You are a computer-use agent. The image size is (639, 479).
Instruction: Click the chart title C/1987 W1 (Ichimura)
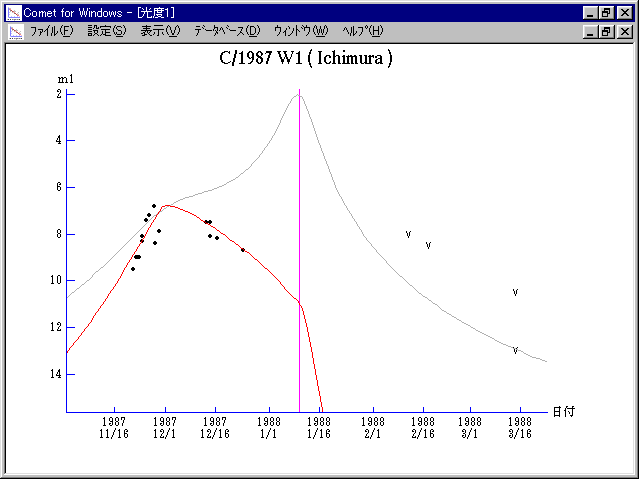pyautogui.click(x=305, y=58)
